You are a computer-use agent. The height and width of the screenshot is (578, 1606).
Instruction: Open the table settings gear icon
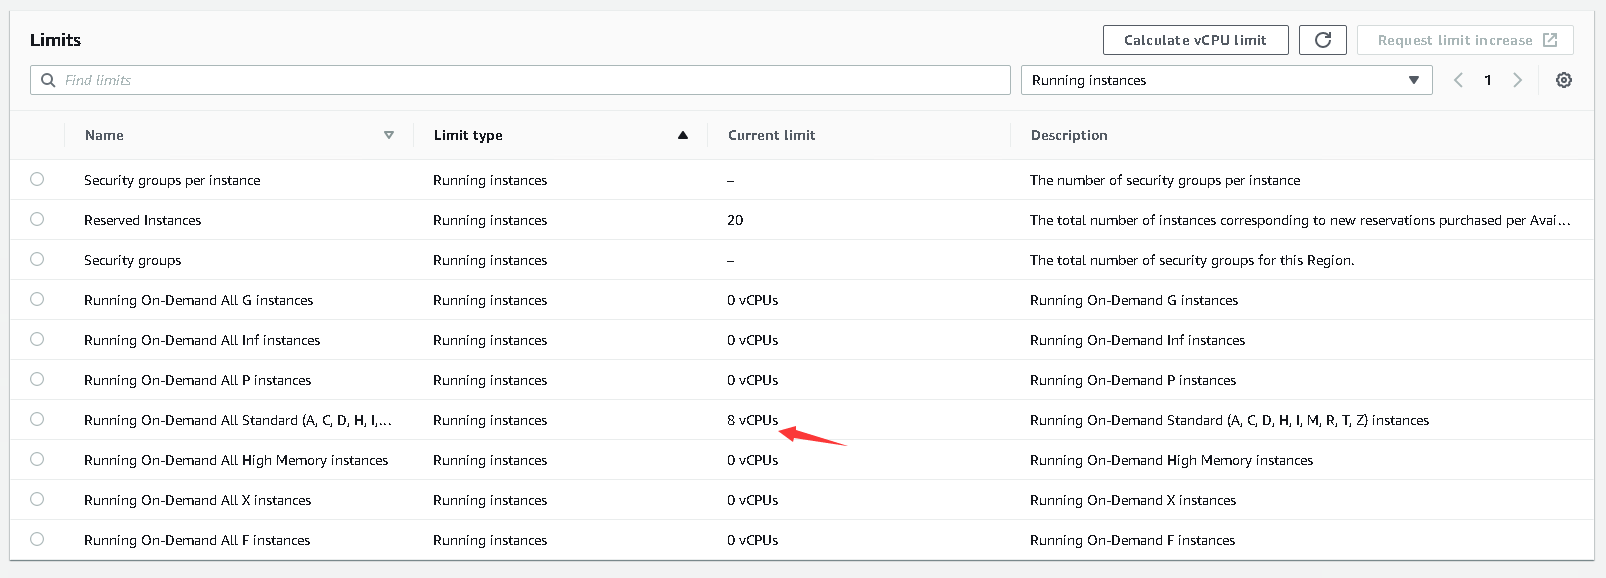pyautogui.click(x=1564, y=80)
